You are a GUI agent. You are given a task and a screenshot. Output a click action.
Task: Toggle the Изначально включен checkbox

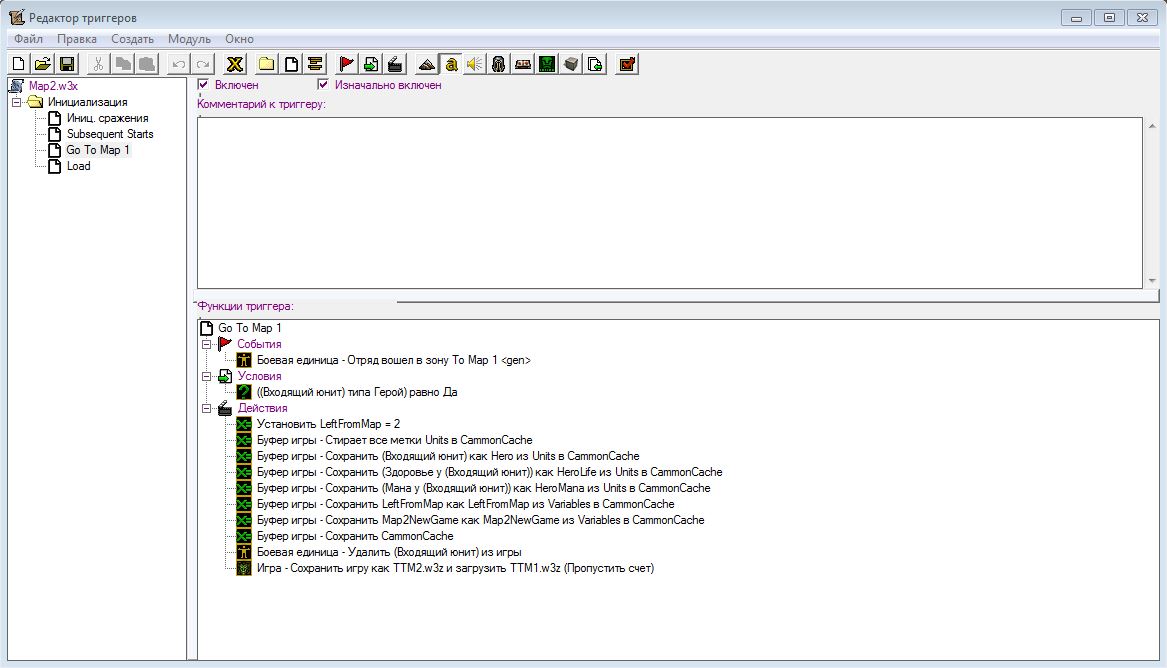pos(323,85)
